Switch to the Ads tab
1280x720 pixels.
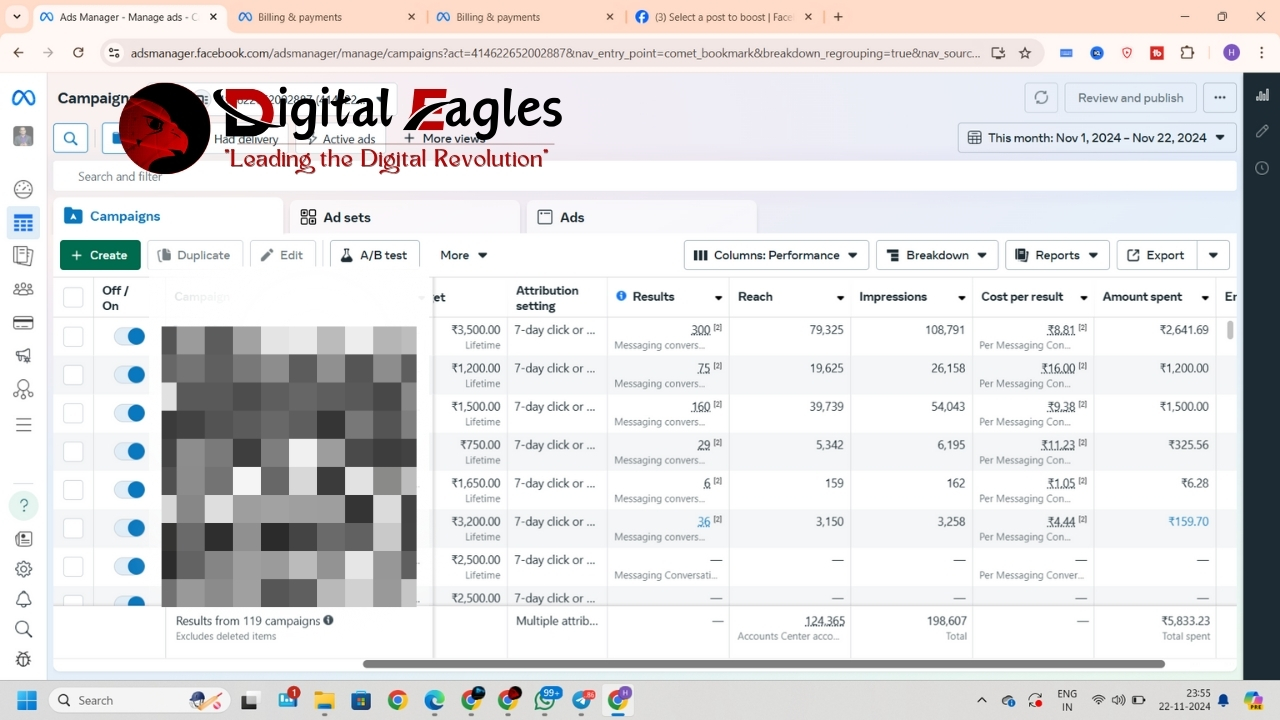pos(641,217)
